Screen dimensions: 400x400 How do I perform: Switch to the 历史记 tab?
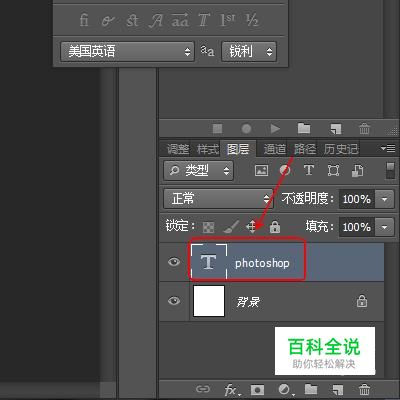pyautogui.click(x=341, y=149)
